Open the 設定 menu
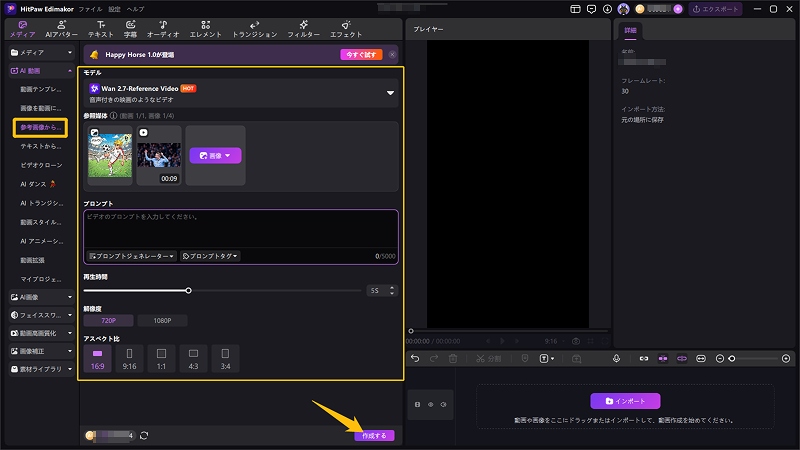 coord(115,9)
